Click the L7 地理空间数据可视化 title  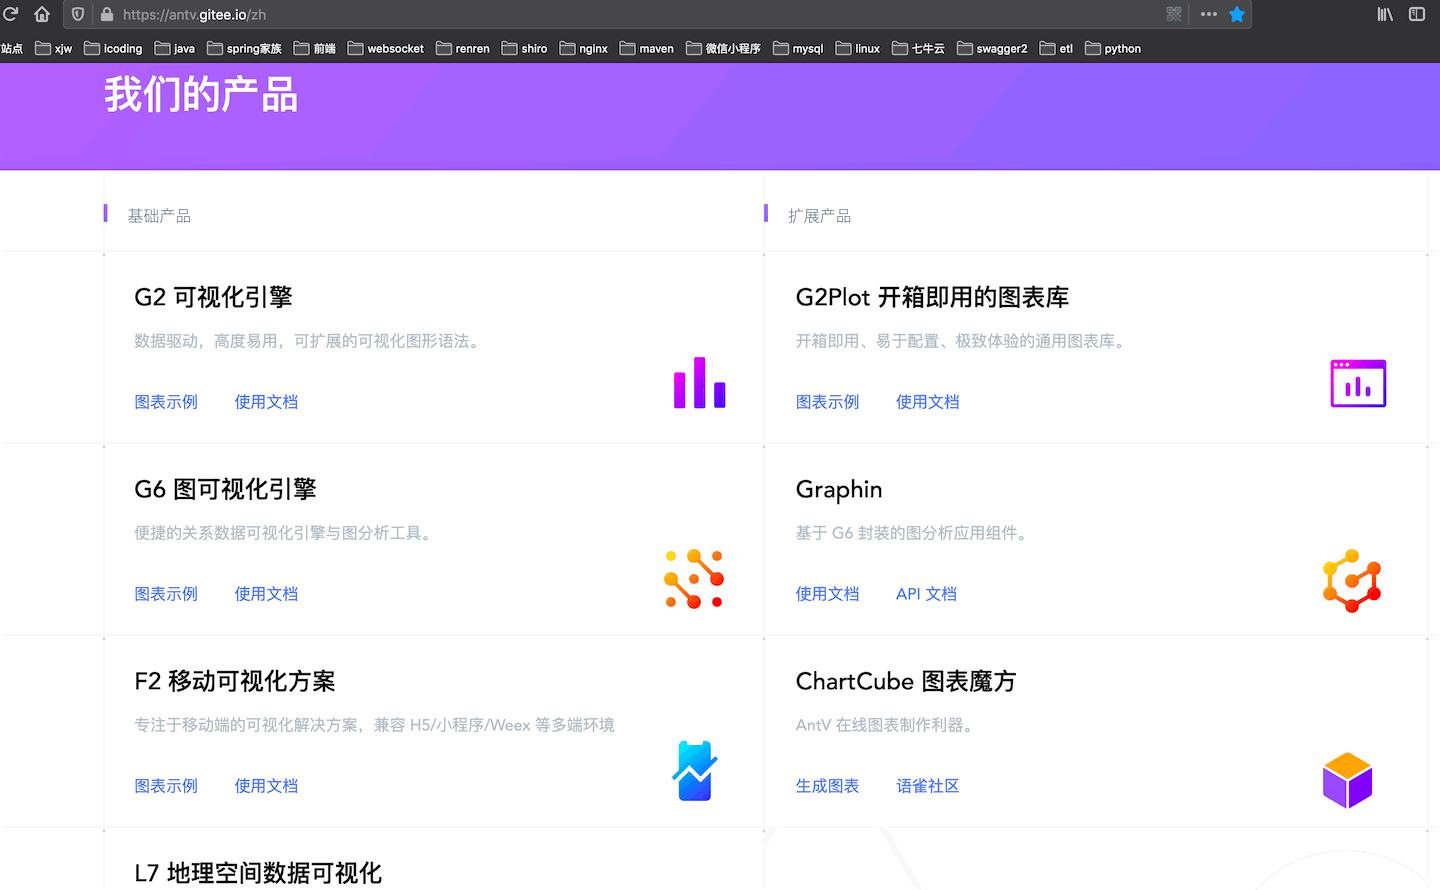click(258, 873)
